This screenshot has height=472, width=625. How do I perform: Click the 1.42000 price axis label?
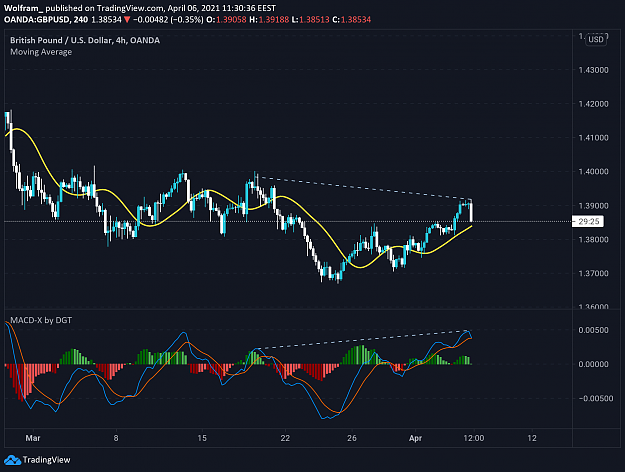(594, 104)
